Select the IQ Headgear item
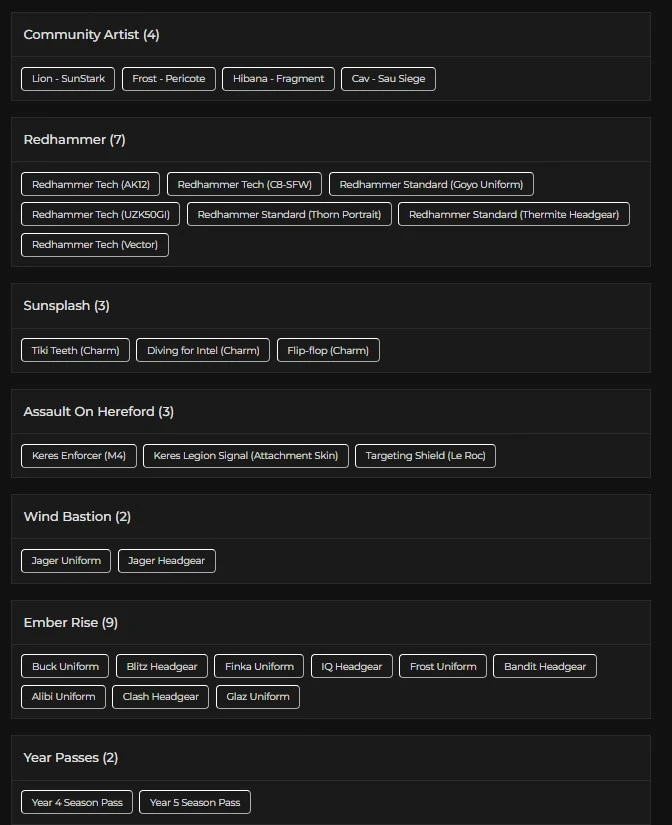672x825 pixels. 351,666
